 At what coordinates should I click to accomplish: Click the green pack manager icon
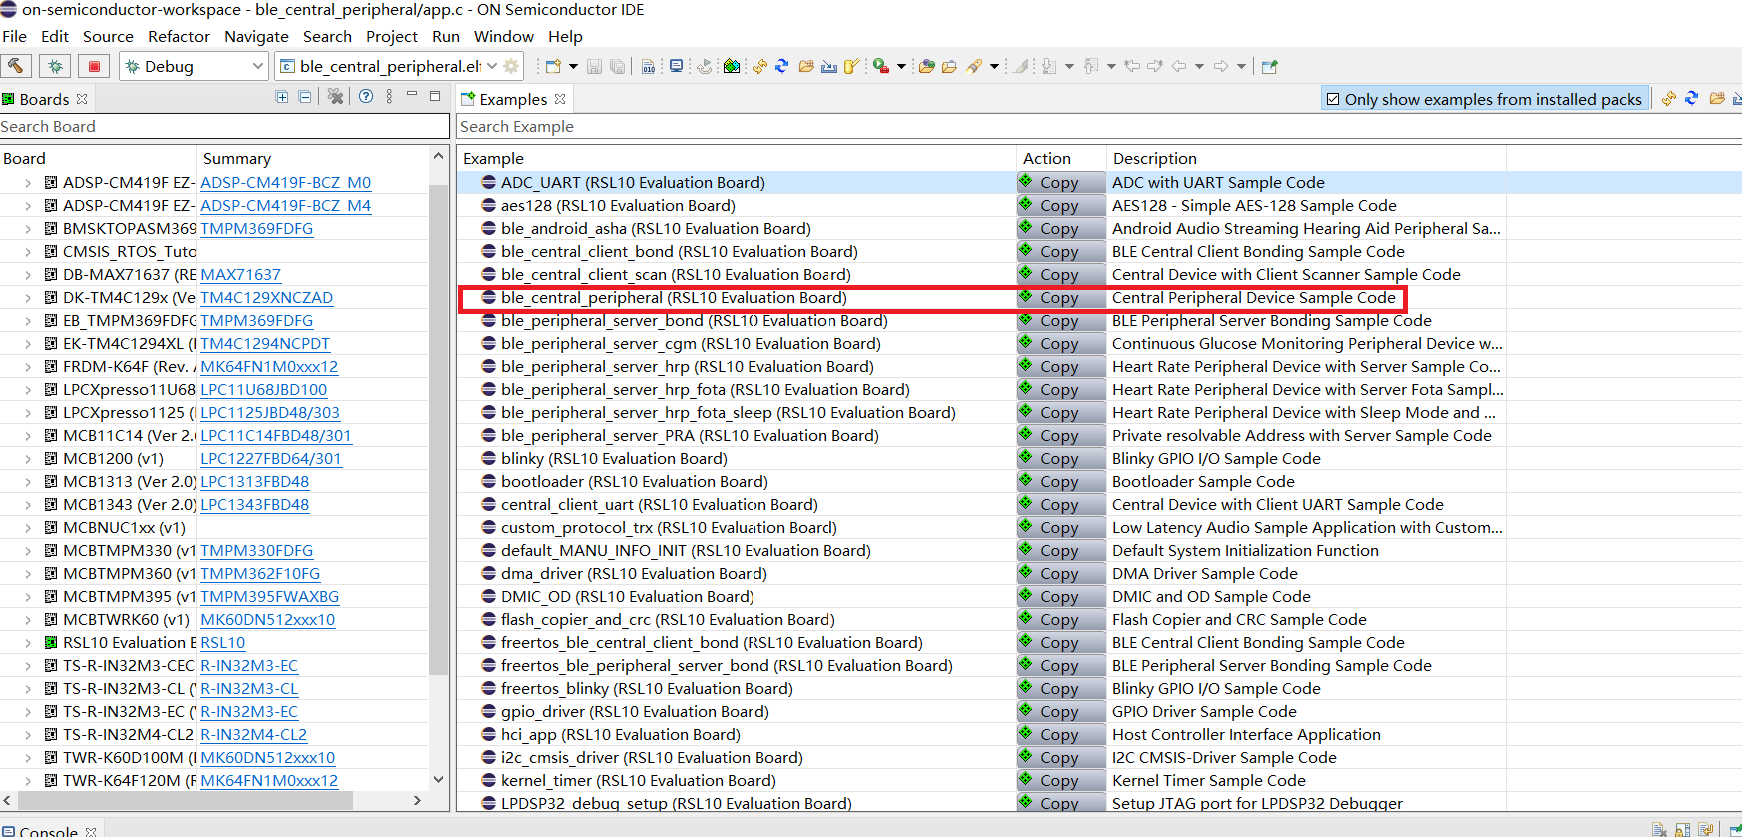[x=732, y=66]
